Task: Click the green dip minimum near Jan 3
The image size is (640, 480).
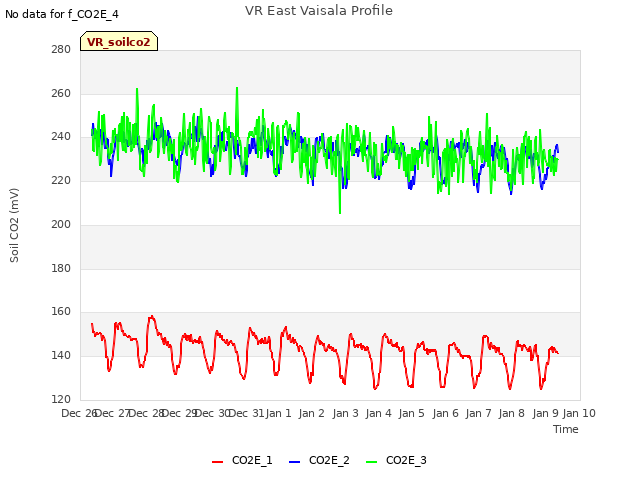Action: [x=340, y=213]
